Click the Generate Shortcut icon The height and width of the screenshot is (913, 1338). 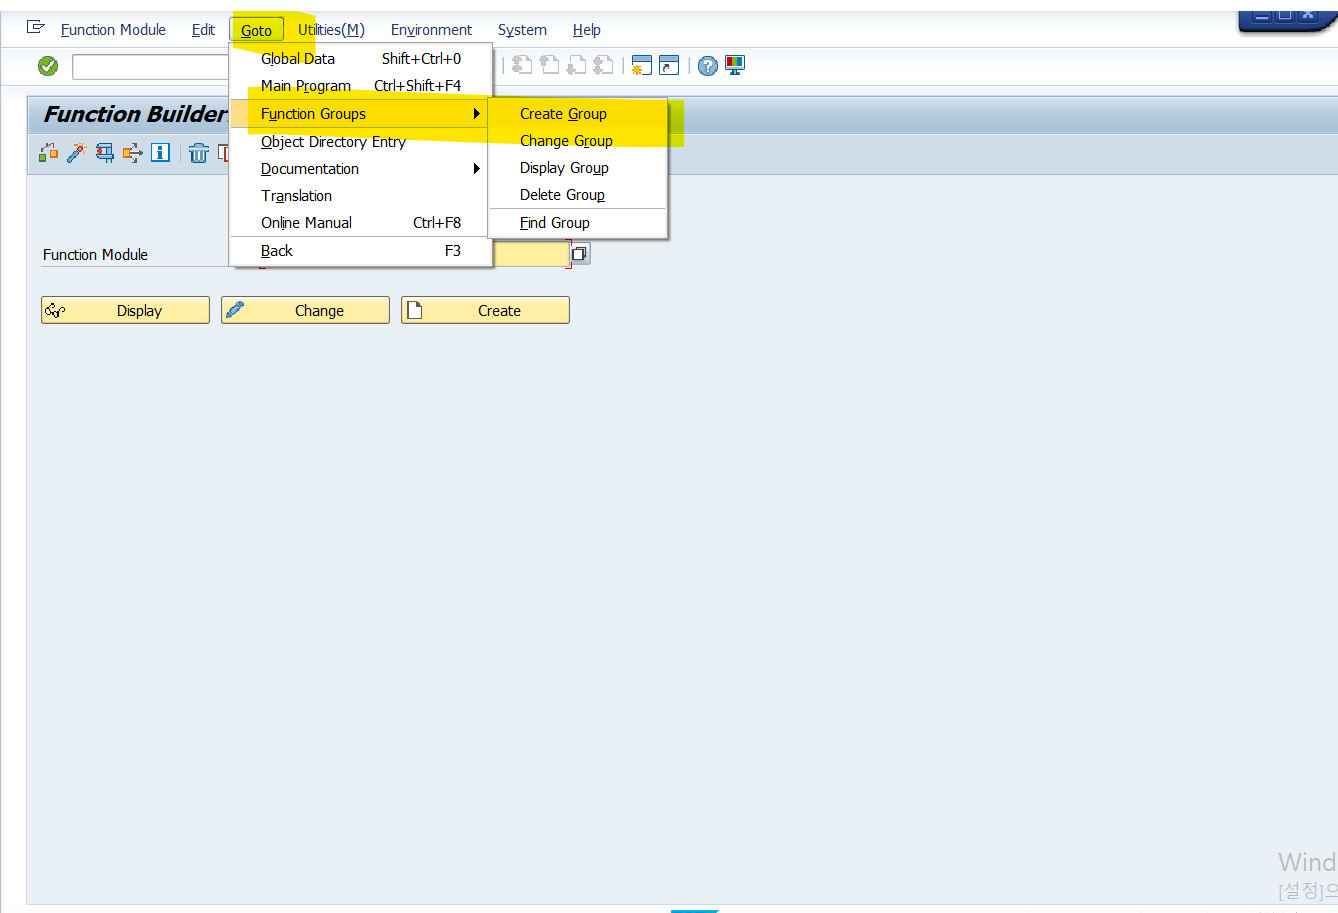669,65
